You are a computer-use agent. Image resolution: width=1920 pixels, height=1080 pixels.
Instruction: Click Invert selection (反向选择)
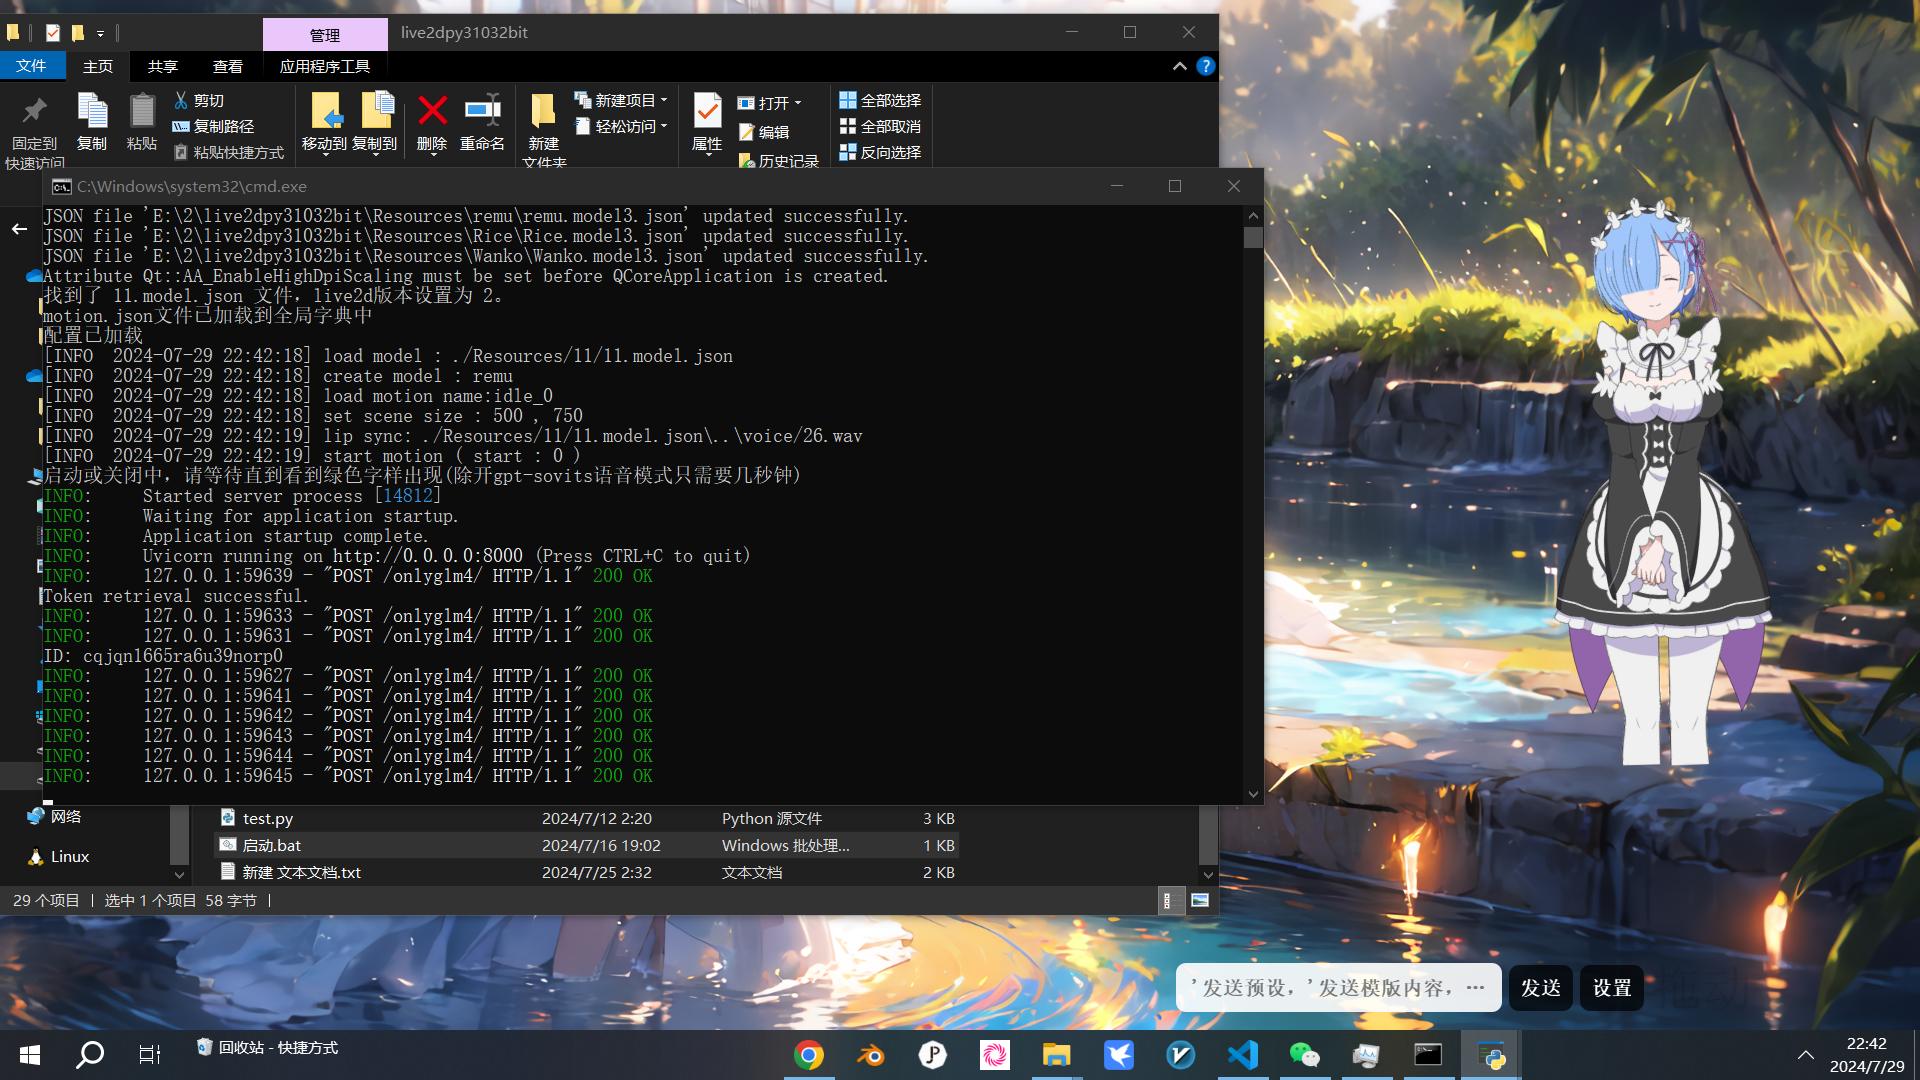(x=880, y=153)
